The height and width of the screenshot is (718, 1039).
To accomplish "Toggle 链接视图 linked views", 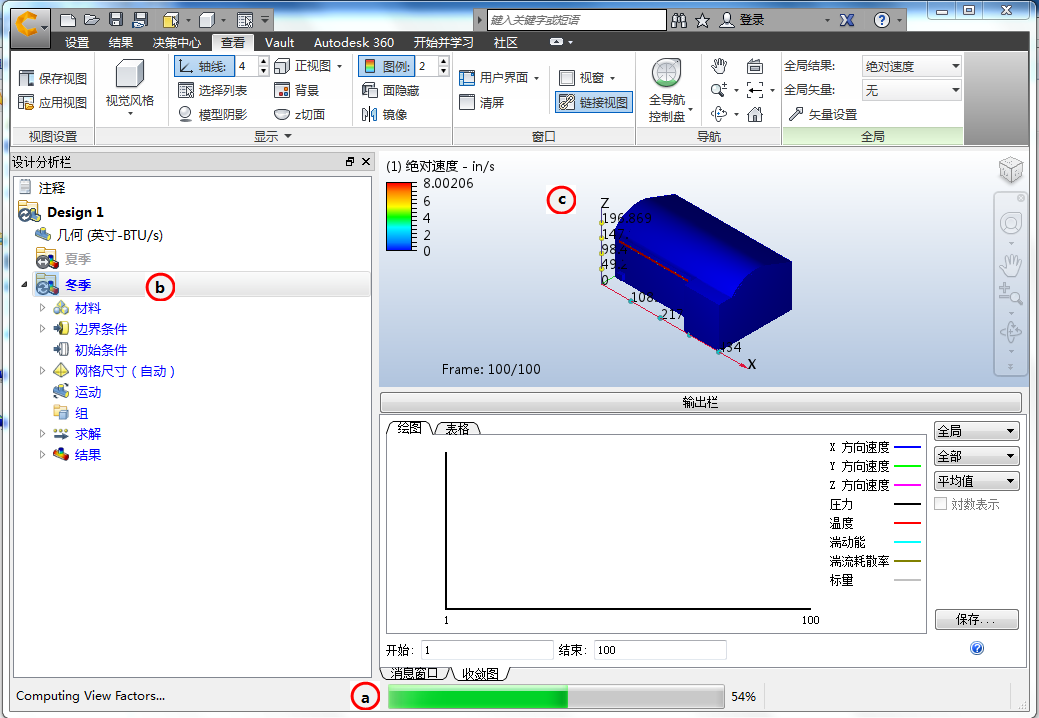I will 594,102.
